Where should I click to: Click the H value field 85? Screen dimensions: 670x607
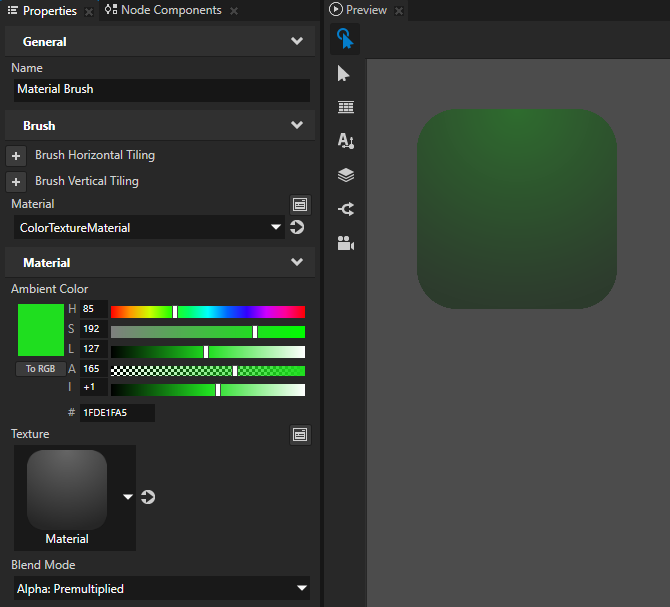coord(94,309)
